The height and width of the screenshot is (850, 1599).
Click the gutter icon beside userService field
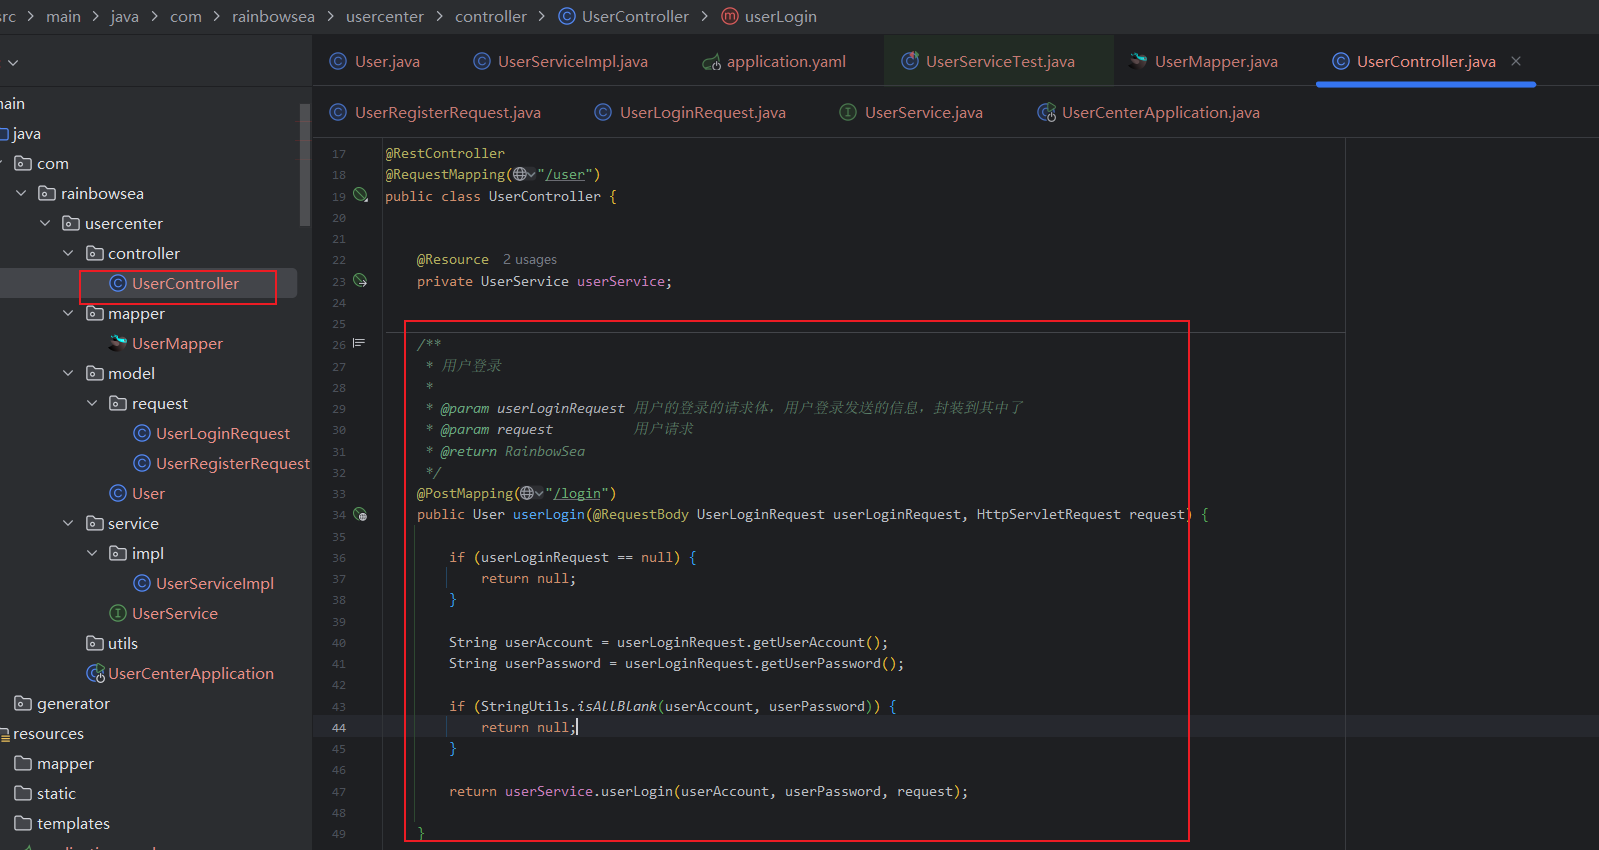pos(360,281)
